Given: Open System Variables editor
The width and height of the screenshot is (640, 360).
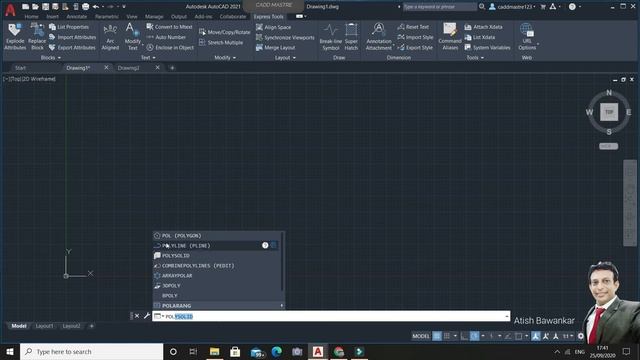Looking at the screenshot, I should pos(487,47).
